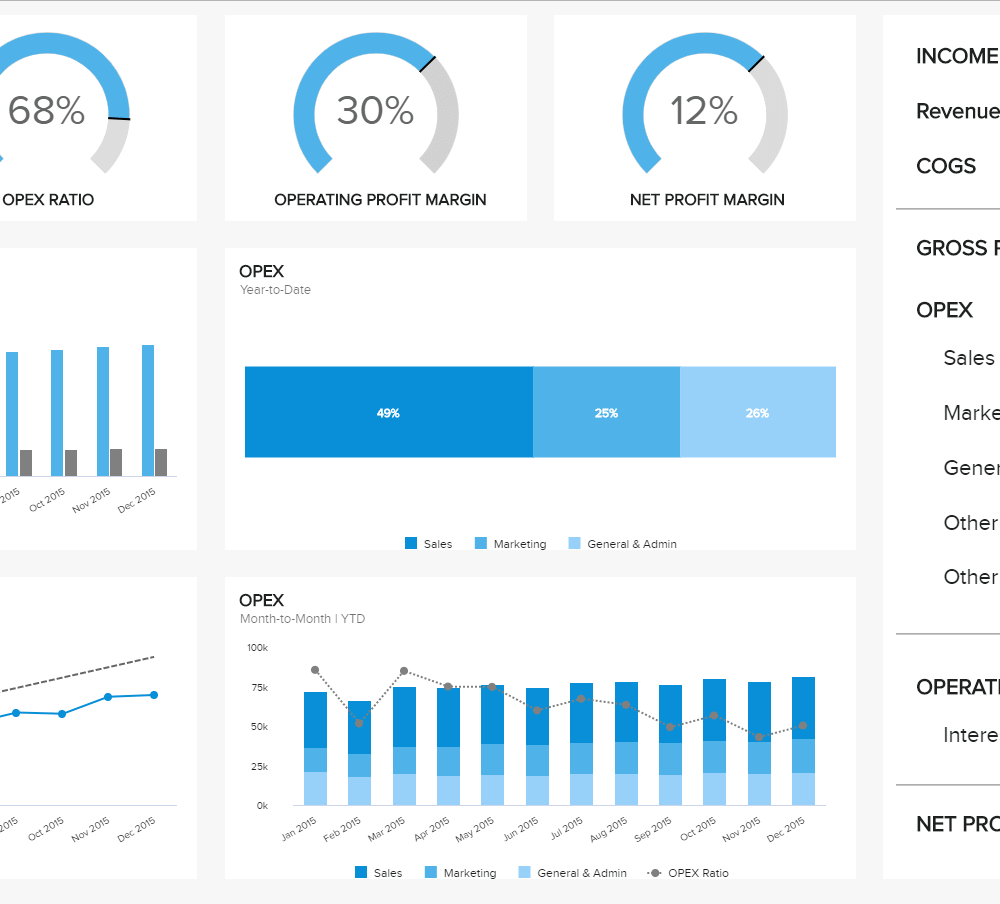Viewport: 1000px width, 904px height.
Task: Click Sales legend icon in Month-to-Month OPEX chart
Action: [x=361, y=873]
